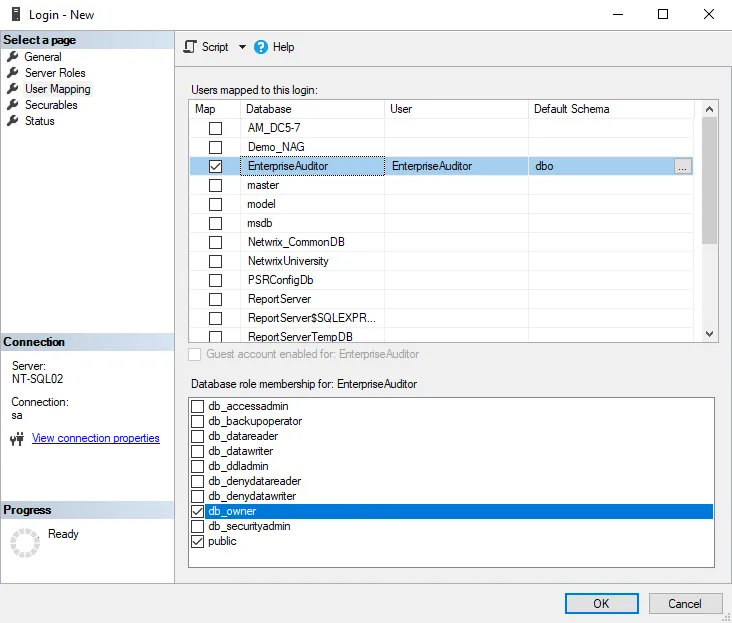Check the Map box for AM_DC5-7
The image size is (732, 623).
pos(215,128)
